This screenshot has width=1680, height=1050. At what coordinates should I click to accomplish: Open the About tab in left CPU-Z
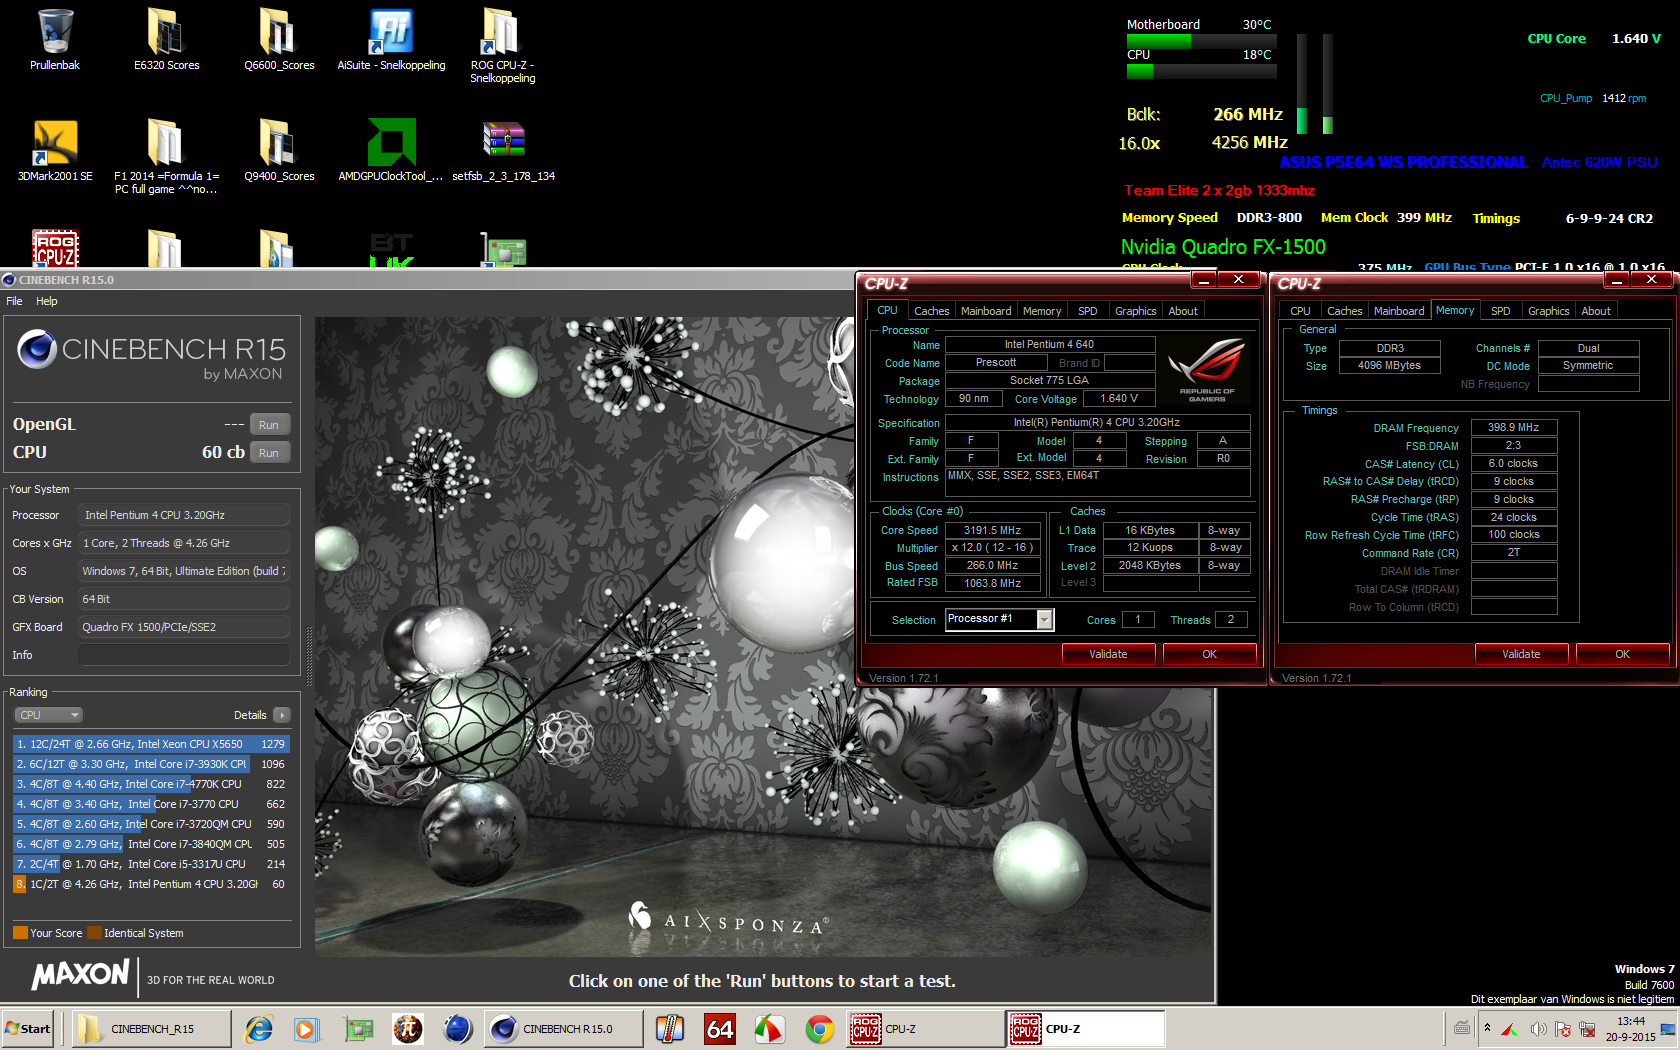[1183, 311]
